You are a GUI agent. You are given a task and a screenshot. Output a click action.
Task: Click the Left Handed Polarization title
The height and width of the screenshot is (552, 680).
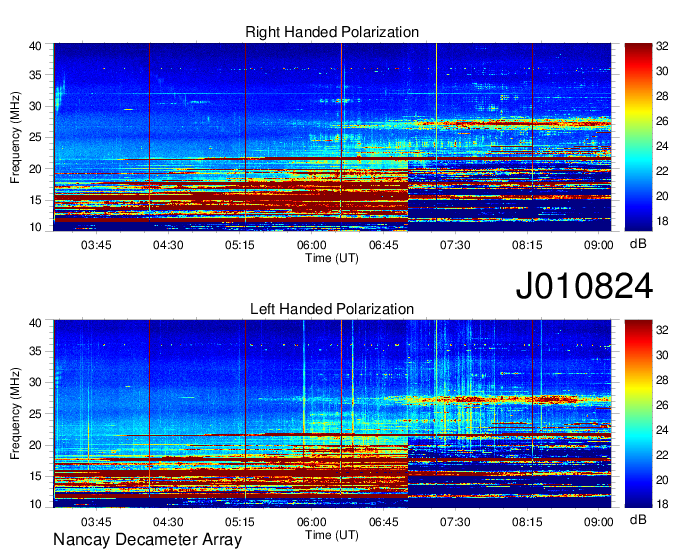pyautogui.click(x=332, y=309)
